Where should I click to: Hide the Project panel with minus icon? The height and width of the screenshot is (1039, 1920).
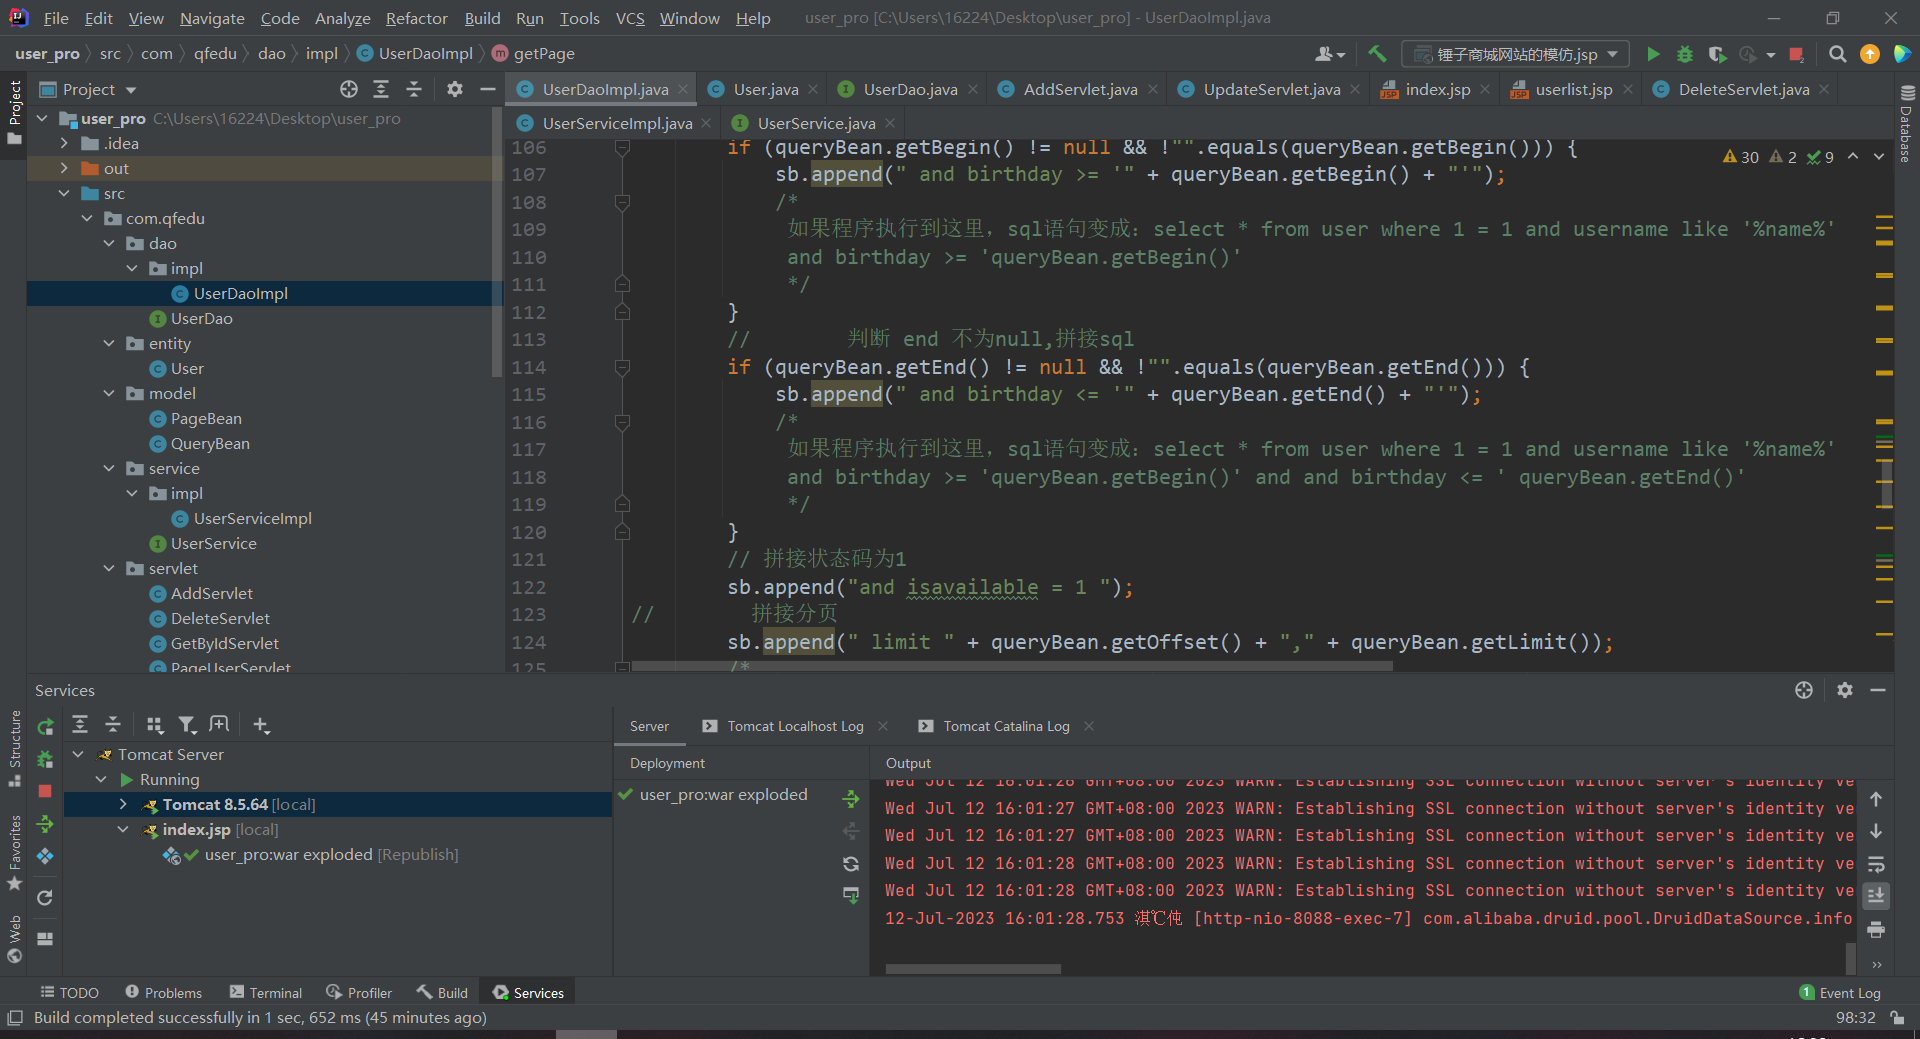(x=488, y=89)
